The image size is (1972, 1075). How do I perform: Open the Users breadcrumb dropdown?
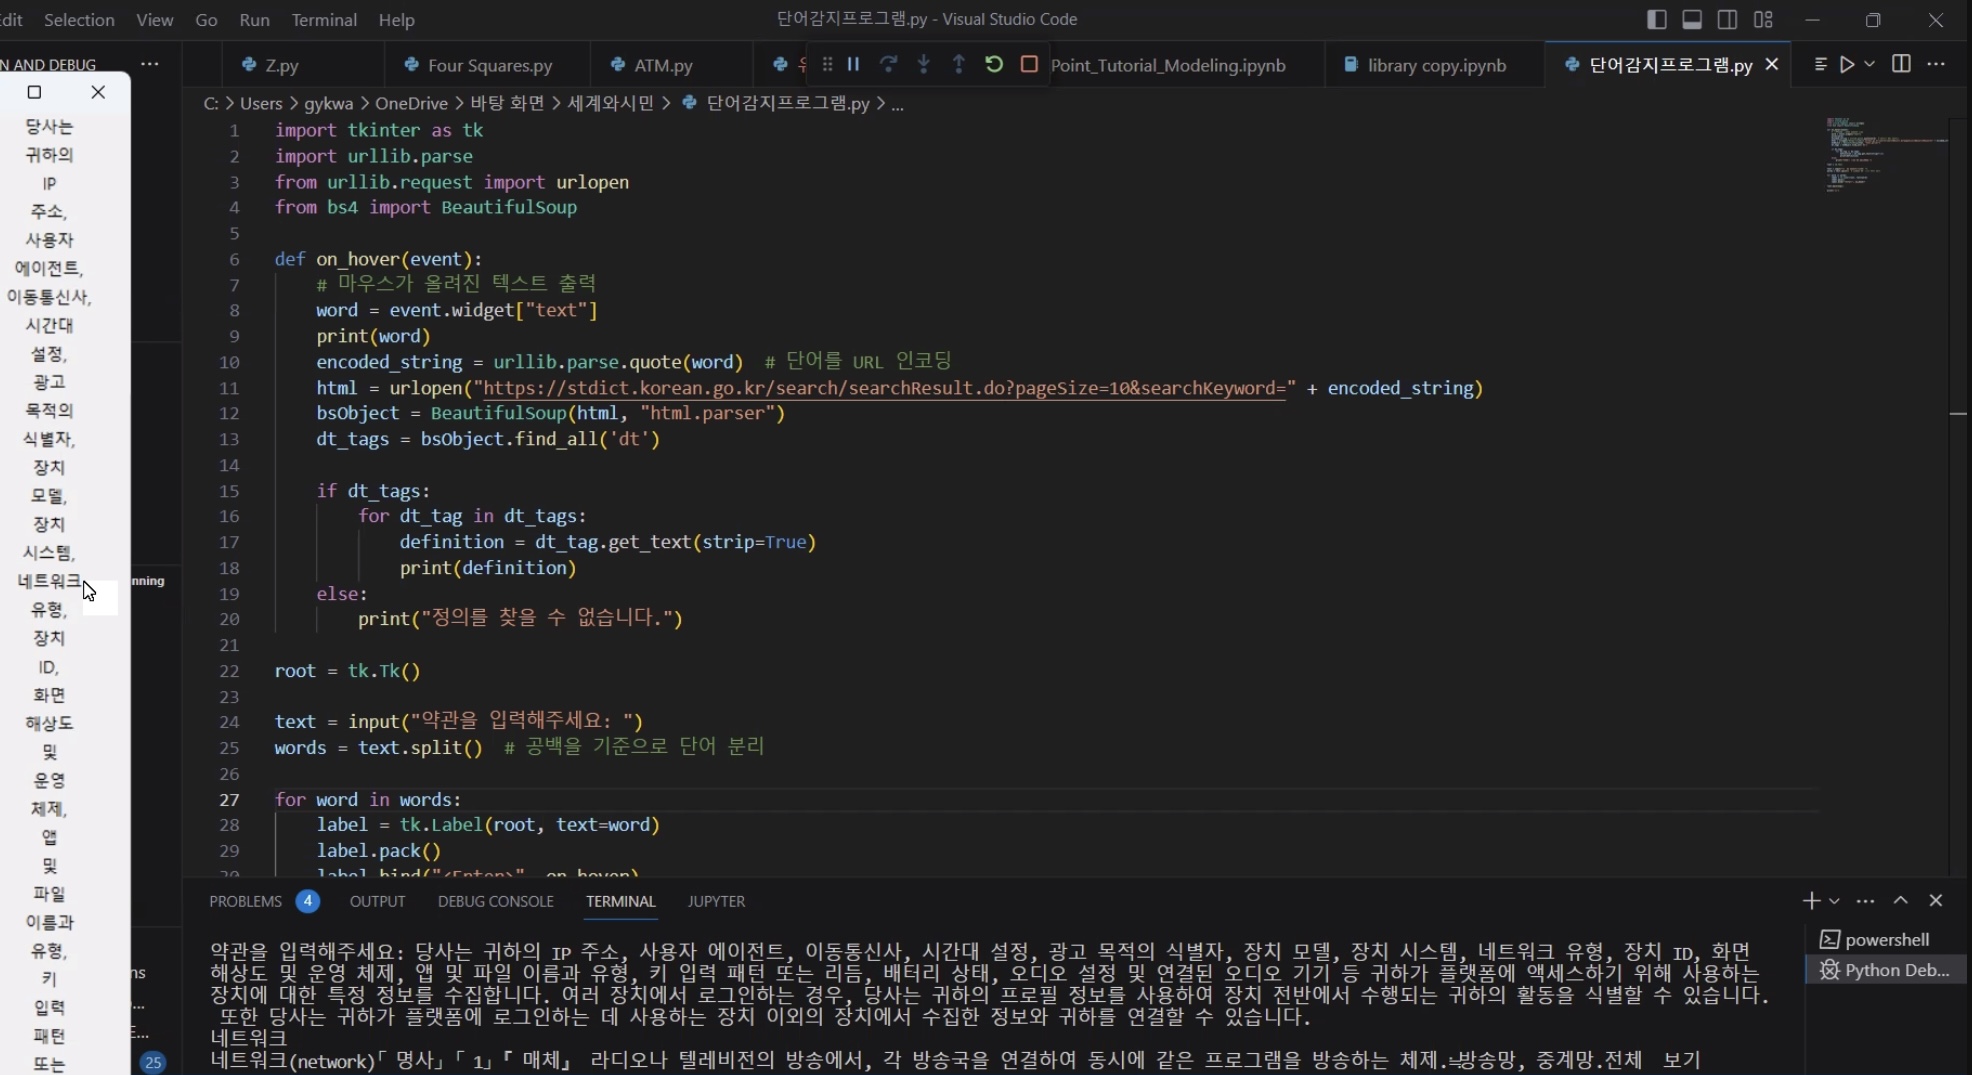tap(261, 103)
